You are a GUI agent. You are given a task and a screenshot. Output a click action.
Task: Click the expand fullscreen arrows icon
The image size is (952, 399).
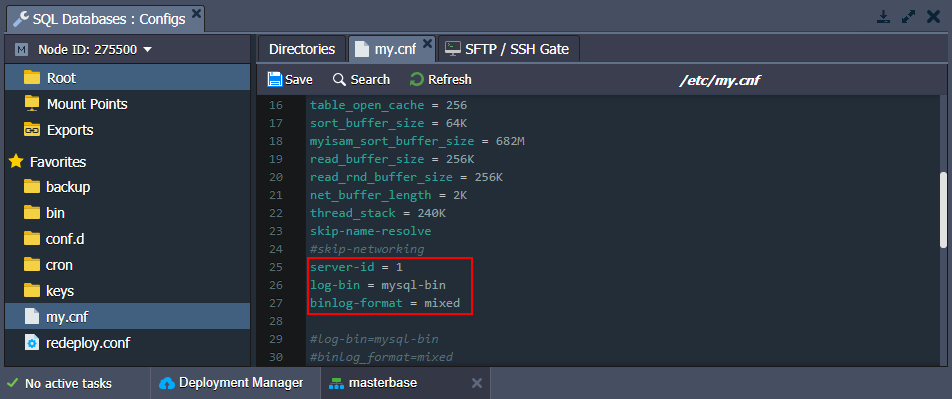tap(908, 17)
